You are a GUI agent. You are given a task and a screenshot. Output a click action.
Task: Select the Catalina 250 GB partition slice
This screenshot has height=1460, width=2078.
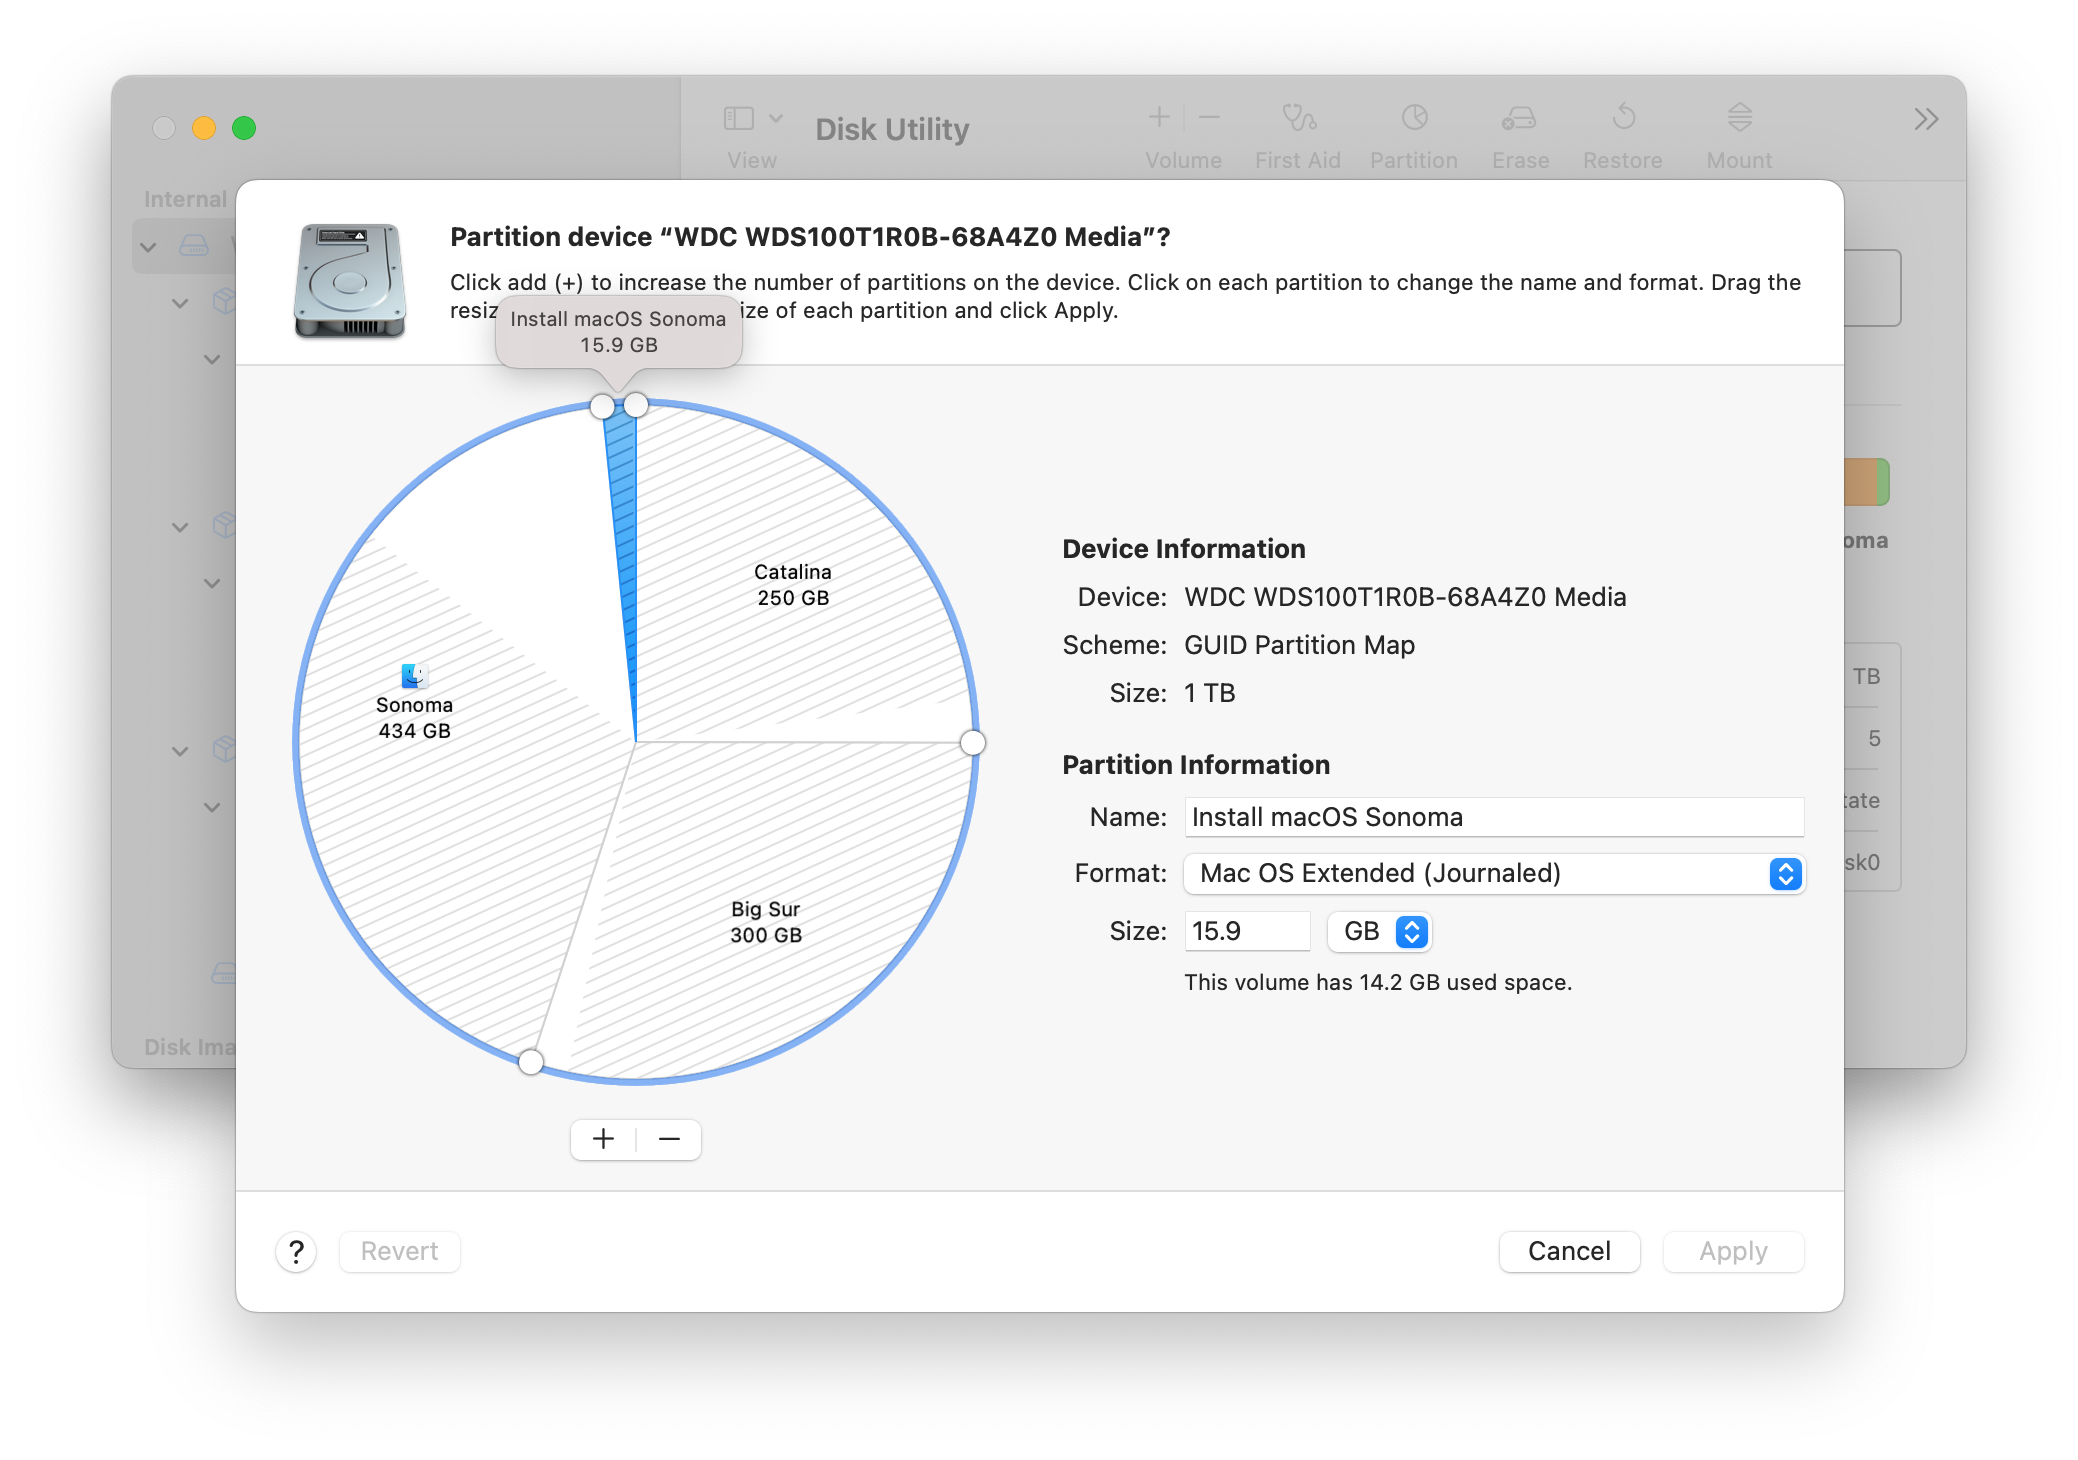point(793,585)
